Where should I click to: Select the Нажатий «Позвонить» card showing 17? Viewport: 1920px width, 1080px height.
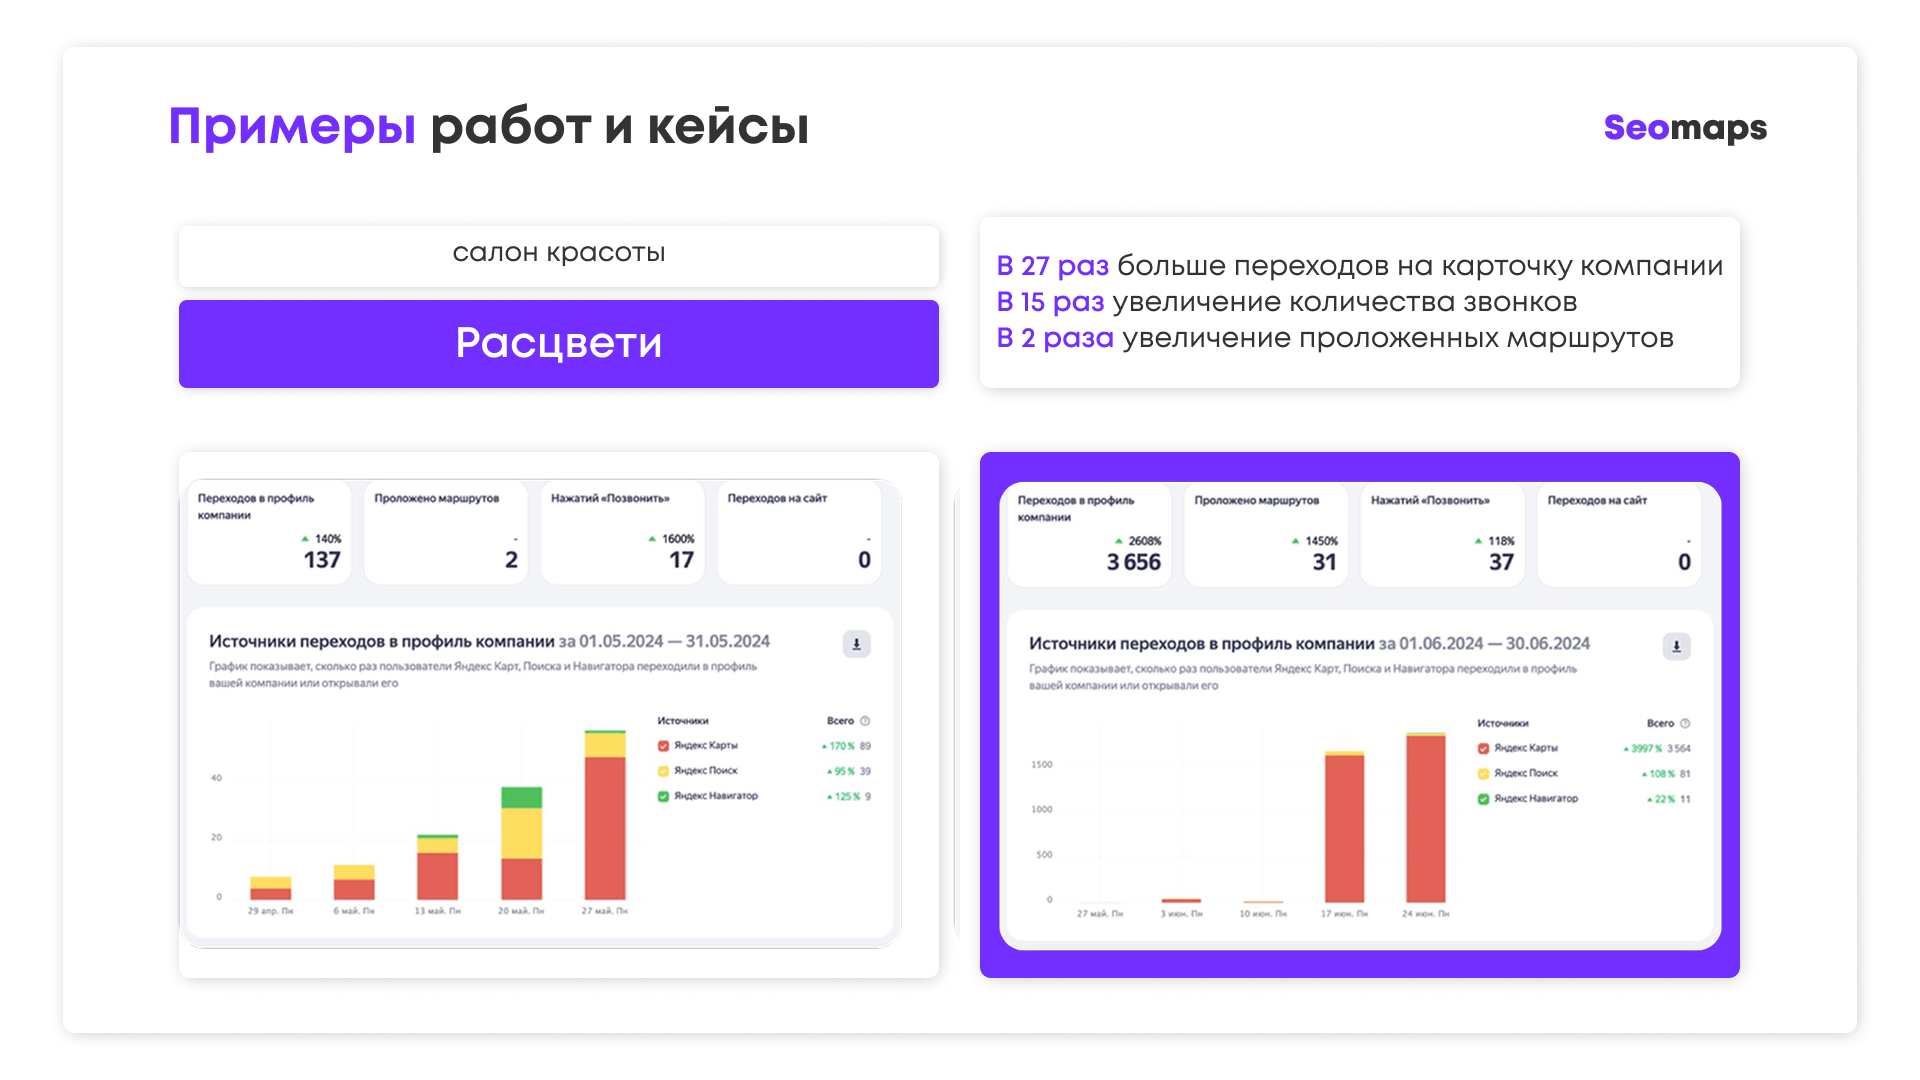[623, 533]
